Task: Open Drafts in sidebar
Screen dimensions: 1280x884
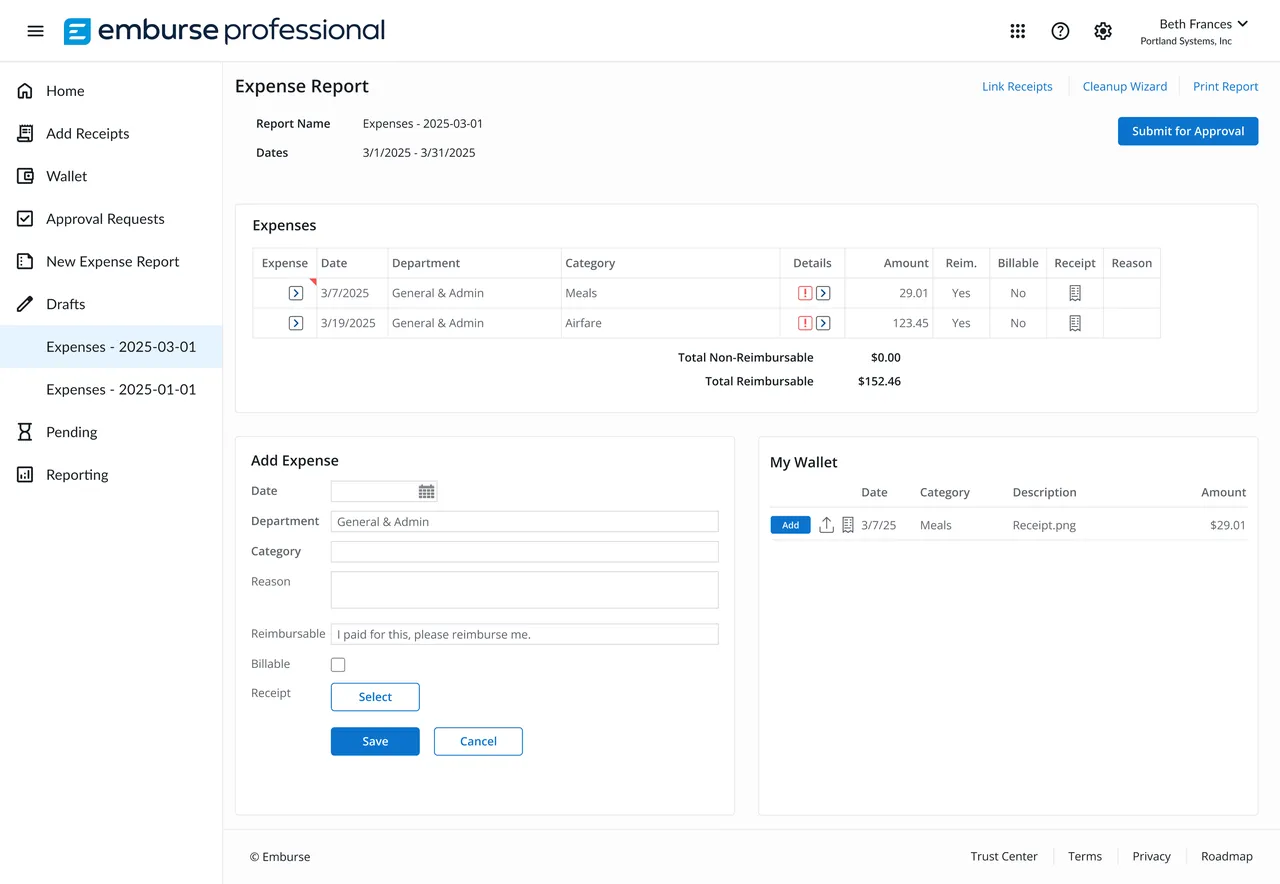Action: [x=66, y=304]
